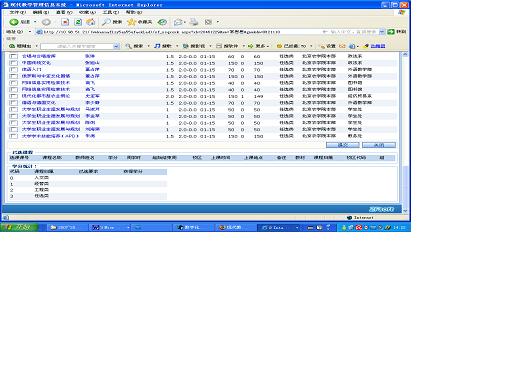This screenshot has height=384, width=512.
Task: Tick the checkbox for the APD course row
Action: [x=14, y=136]
